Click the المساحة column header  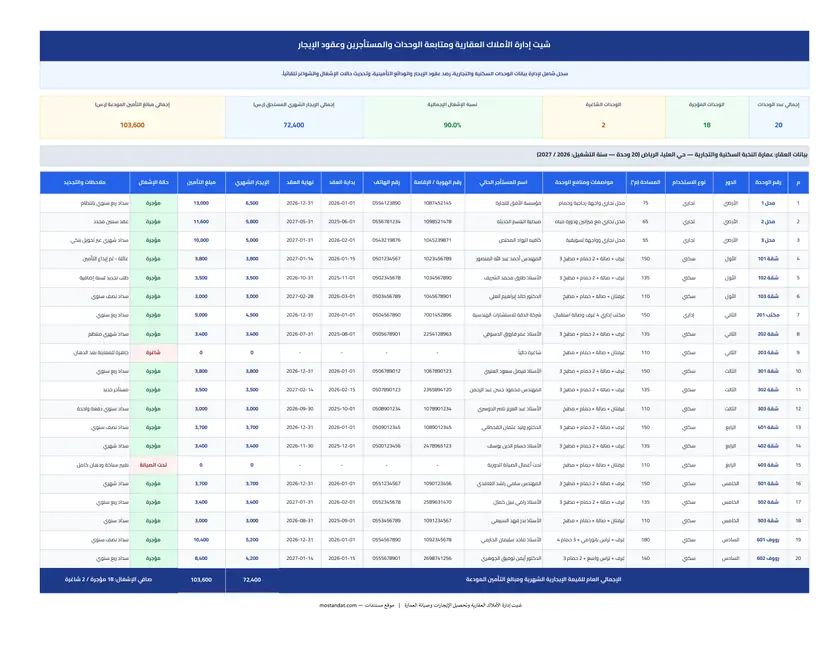(646, 183)
